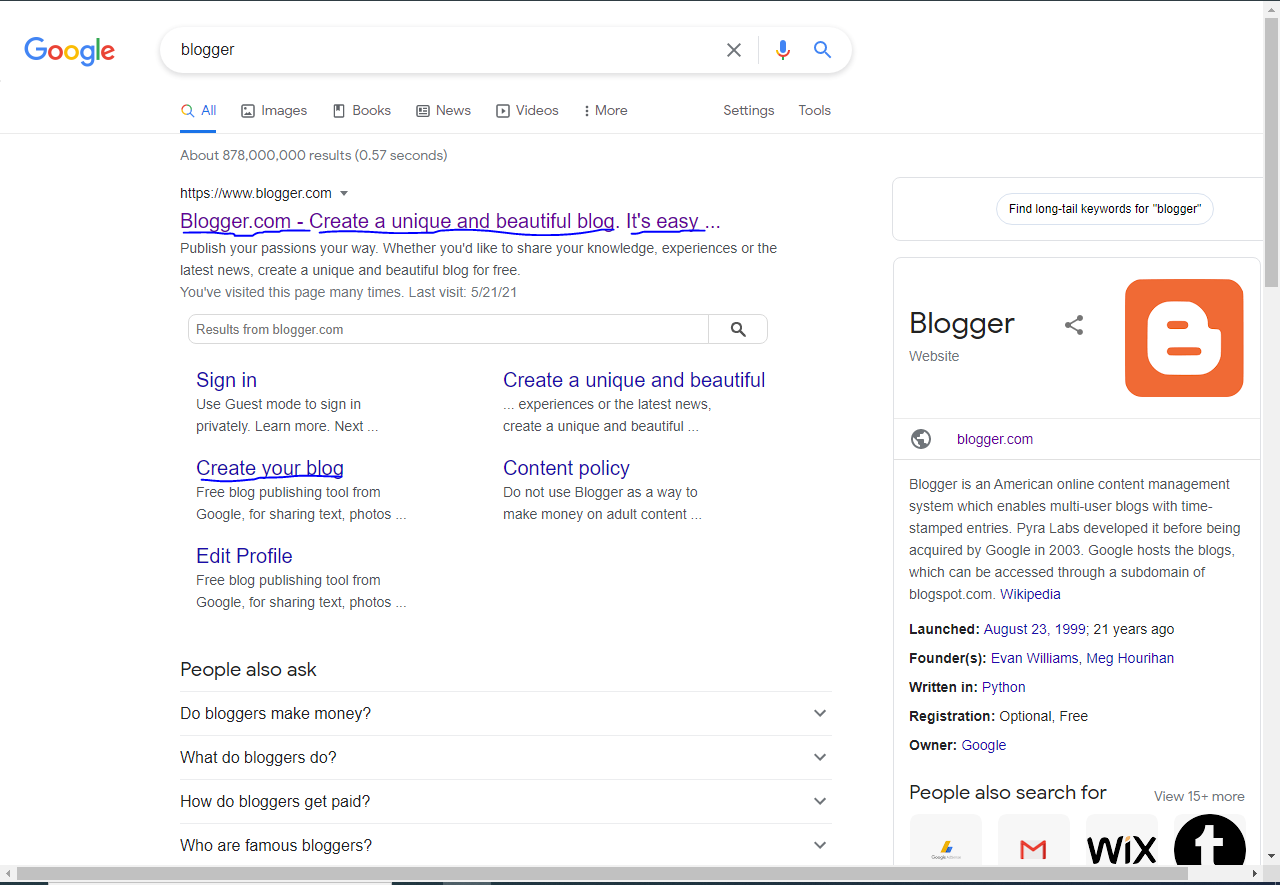Open the Meg Hourihan founder link
The image size is (1280, 885).
point(1130,658)
